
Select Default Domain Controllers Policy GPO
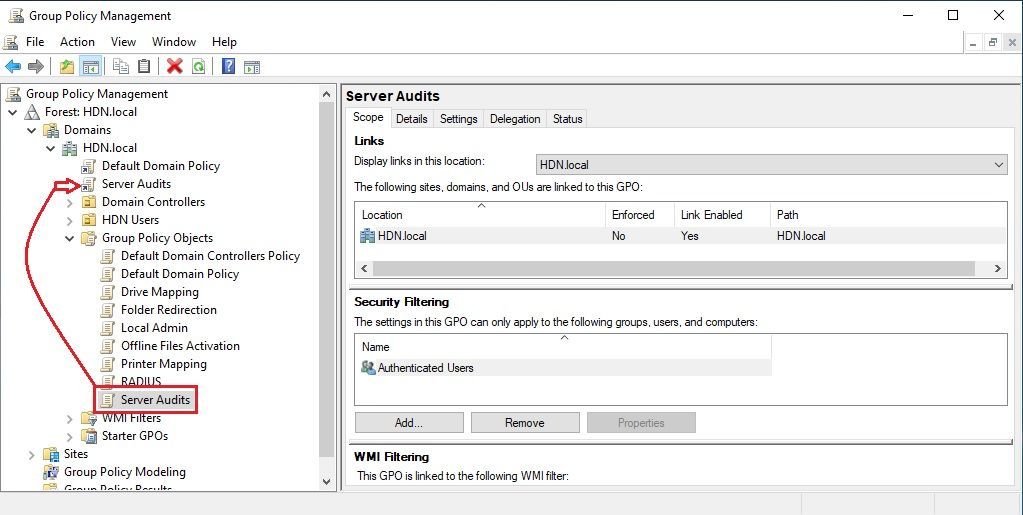point(210,256)
